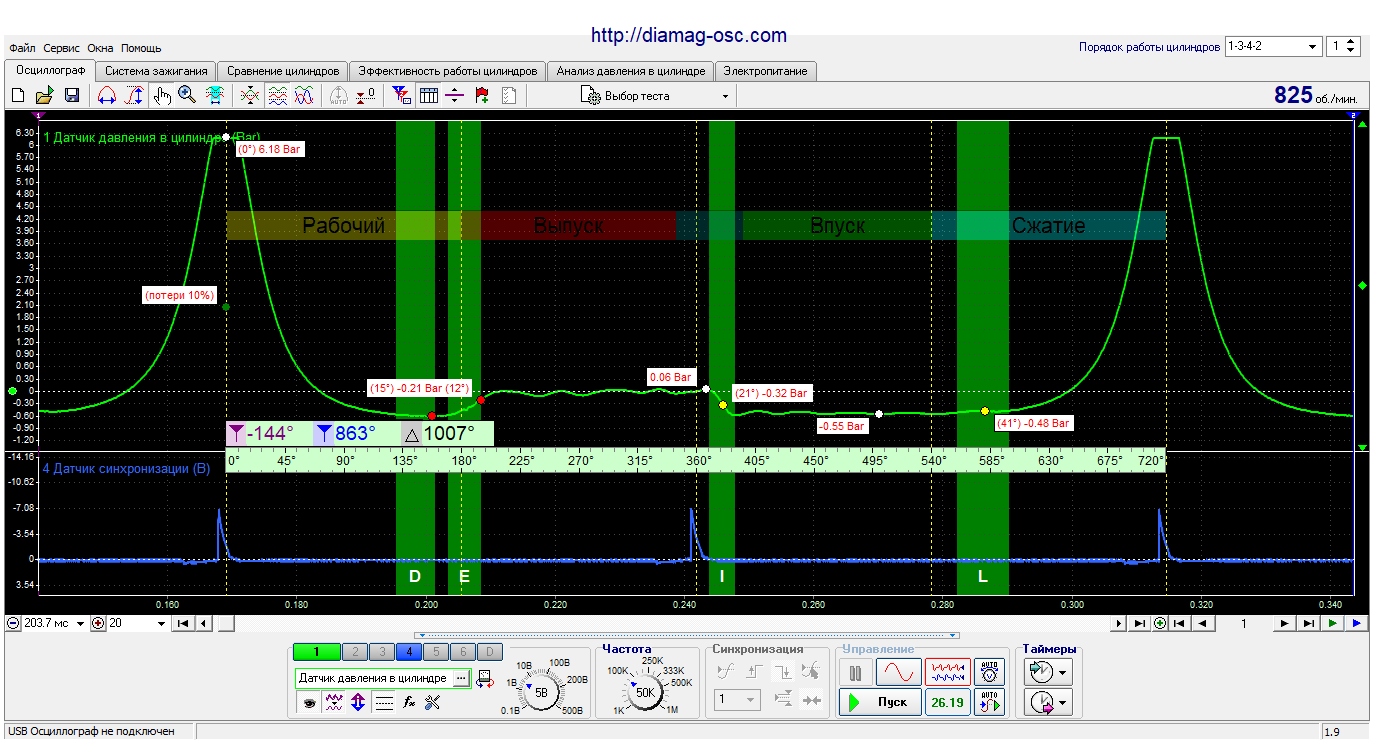Switch to Эффективность работы цилиндров tab

tap(448, 71)
